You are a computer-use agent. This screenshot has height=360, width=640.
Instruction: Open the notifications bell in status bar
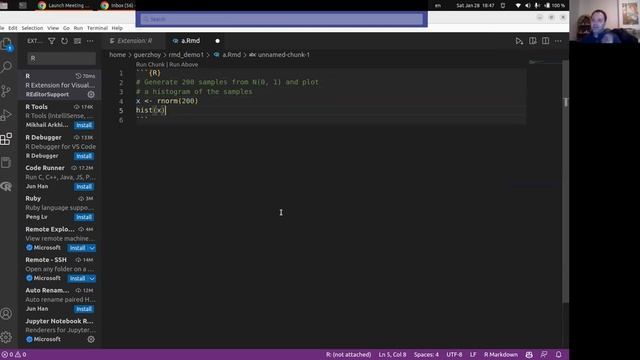pos(558,355)
